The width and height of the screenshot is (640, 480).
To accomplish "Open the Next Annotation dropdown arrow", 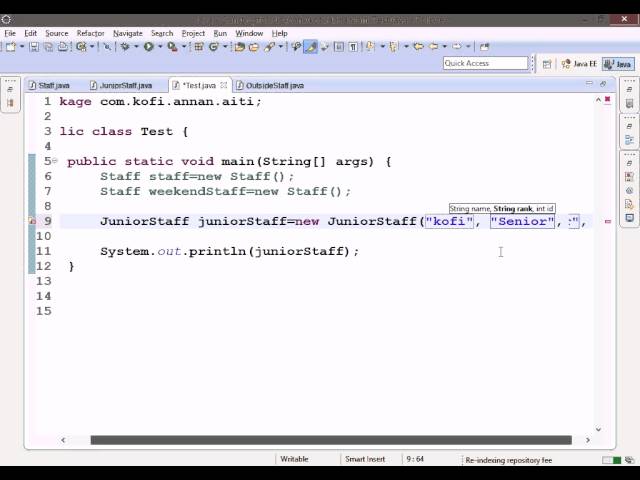I will pos(382,47).
